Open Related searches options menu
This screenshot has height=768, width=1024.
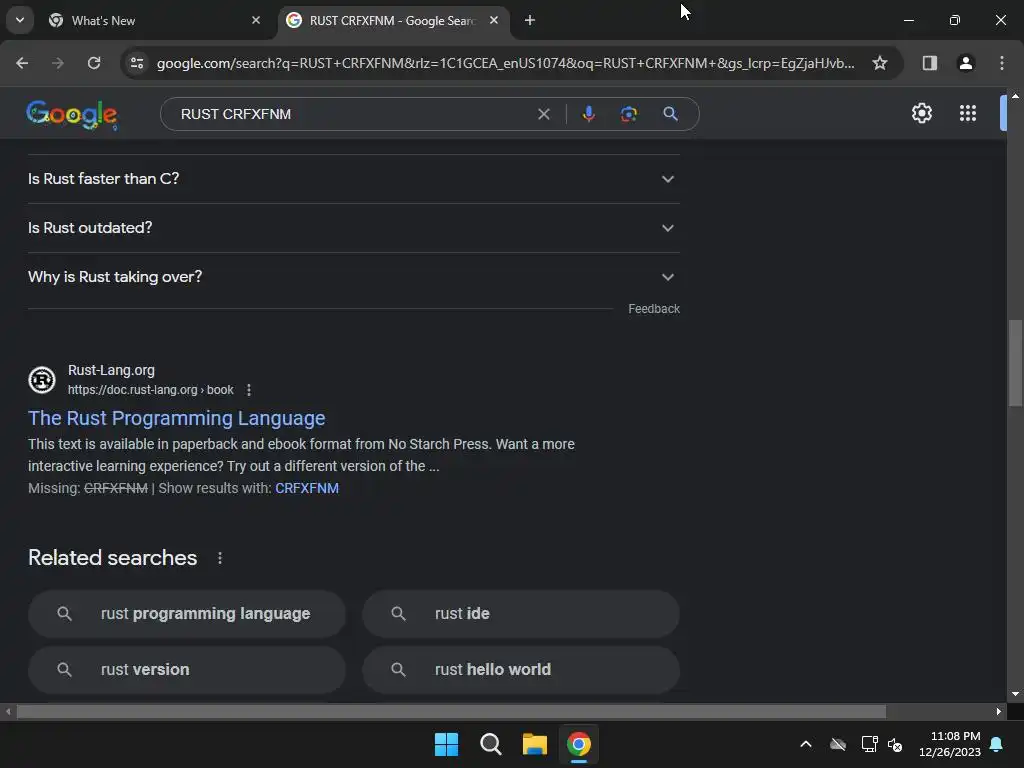coord(220,558)
